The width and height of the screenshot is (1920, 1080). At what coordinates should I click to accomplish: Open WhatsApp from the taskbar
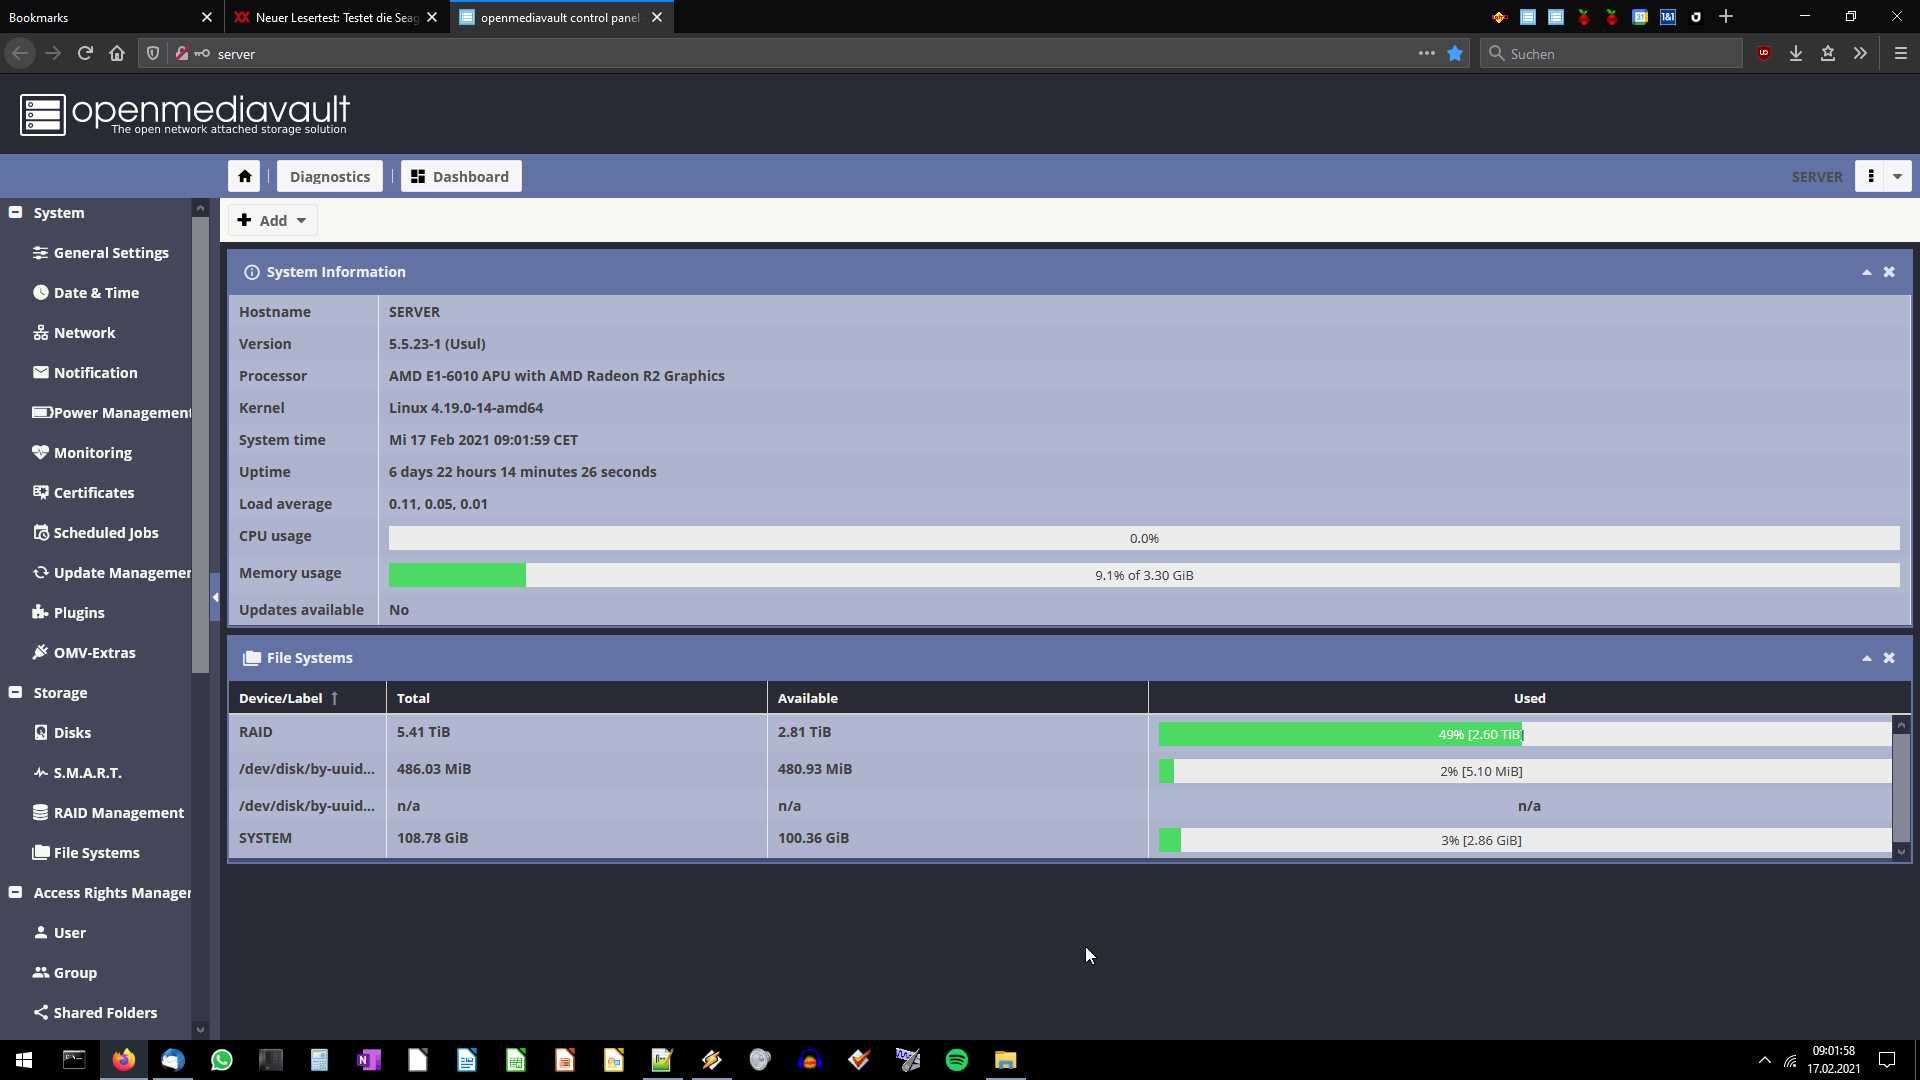[x=222, y=1060]
